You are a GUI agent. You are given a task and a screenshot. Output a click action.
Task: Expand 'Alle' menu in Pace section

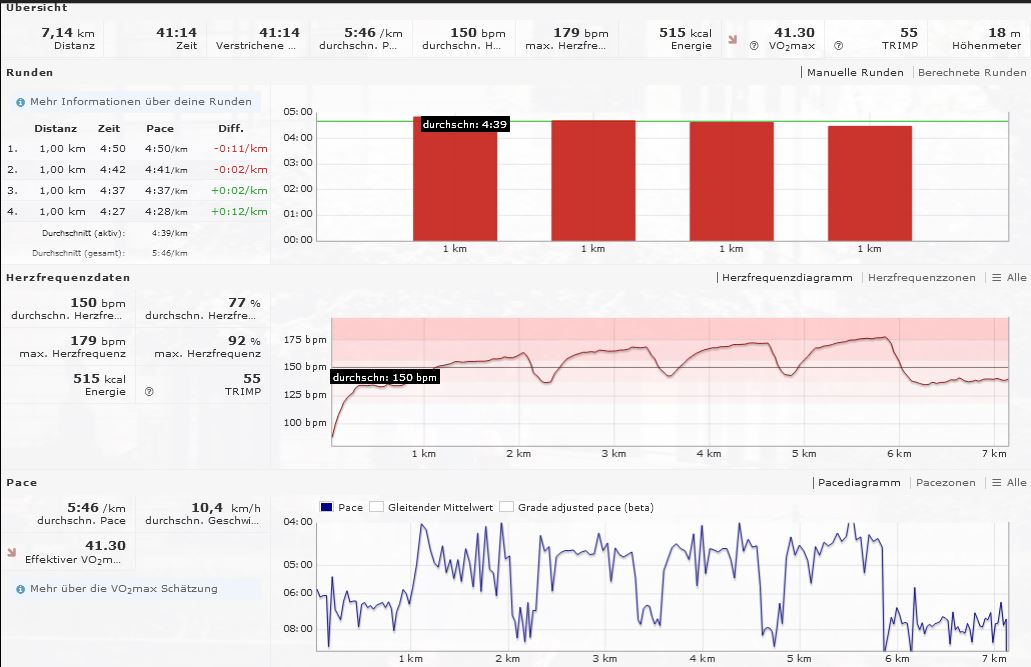click(1009, 483)
